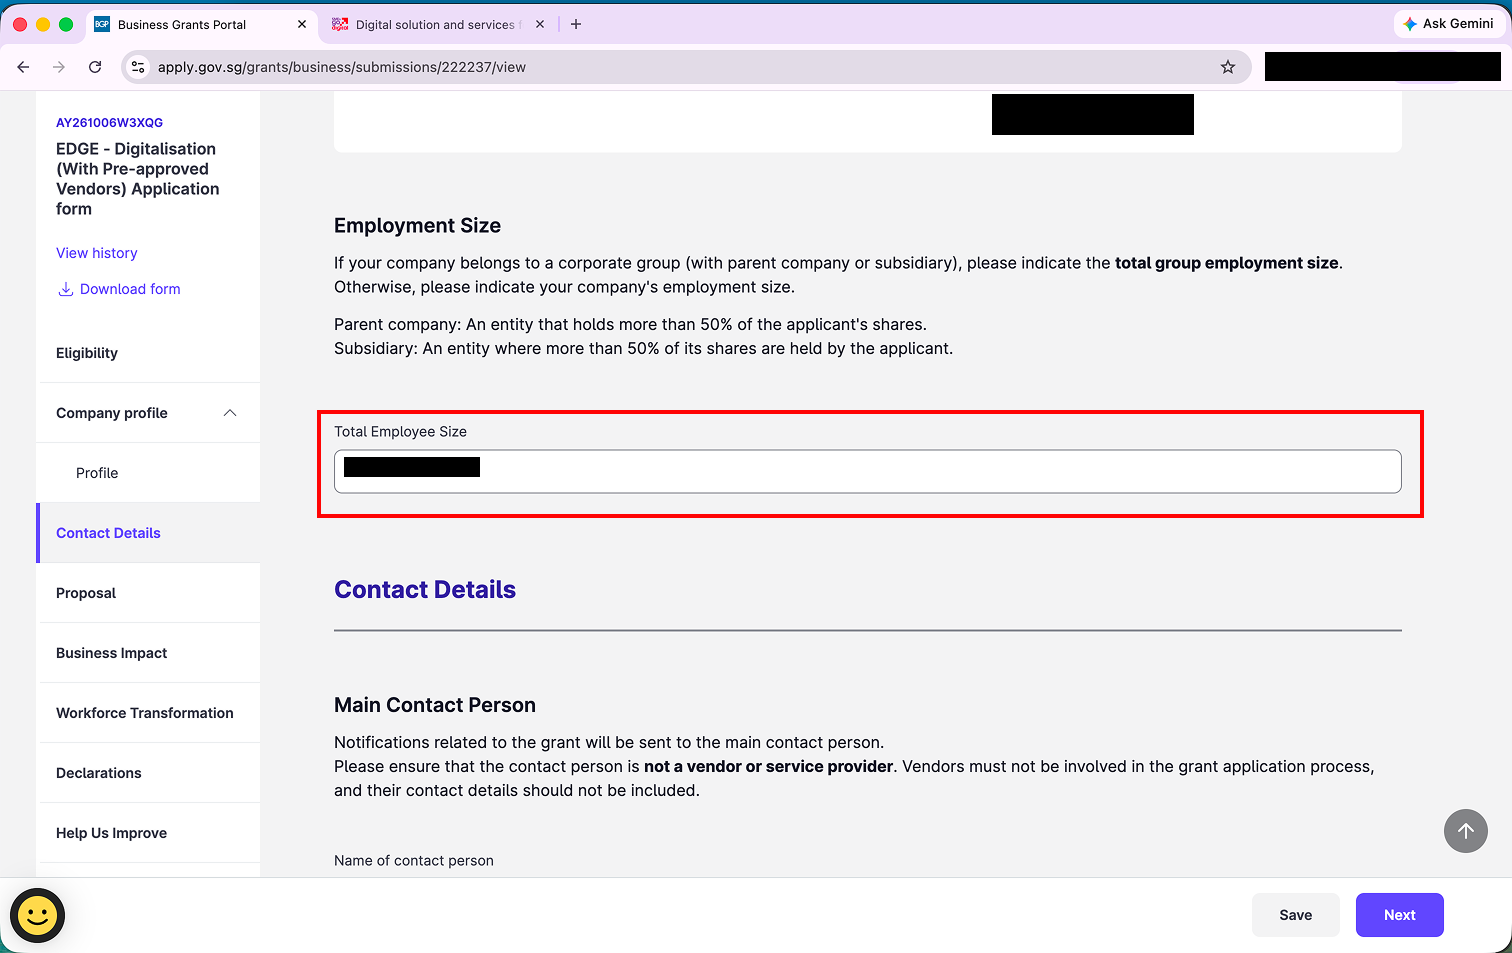Click the scroll-to-top arrow button
The height and width of the screenshot is (953, 1512).
(x=1466, y=831)
